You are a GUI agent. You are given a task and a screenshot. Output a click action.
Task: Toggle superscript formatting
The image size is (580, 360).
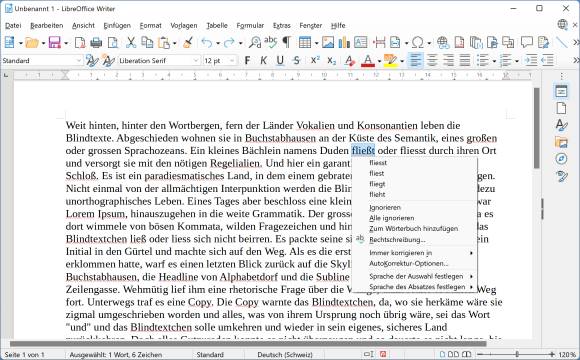click(315, 60)
